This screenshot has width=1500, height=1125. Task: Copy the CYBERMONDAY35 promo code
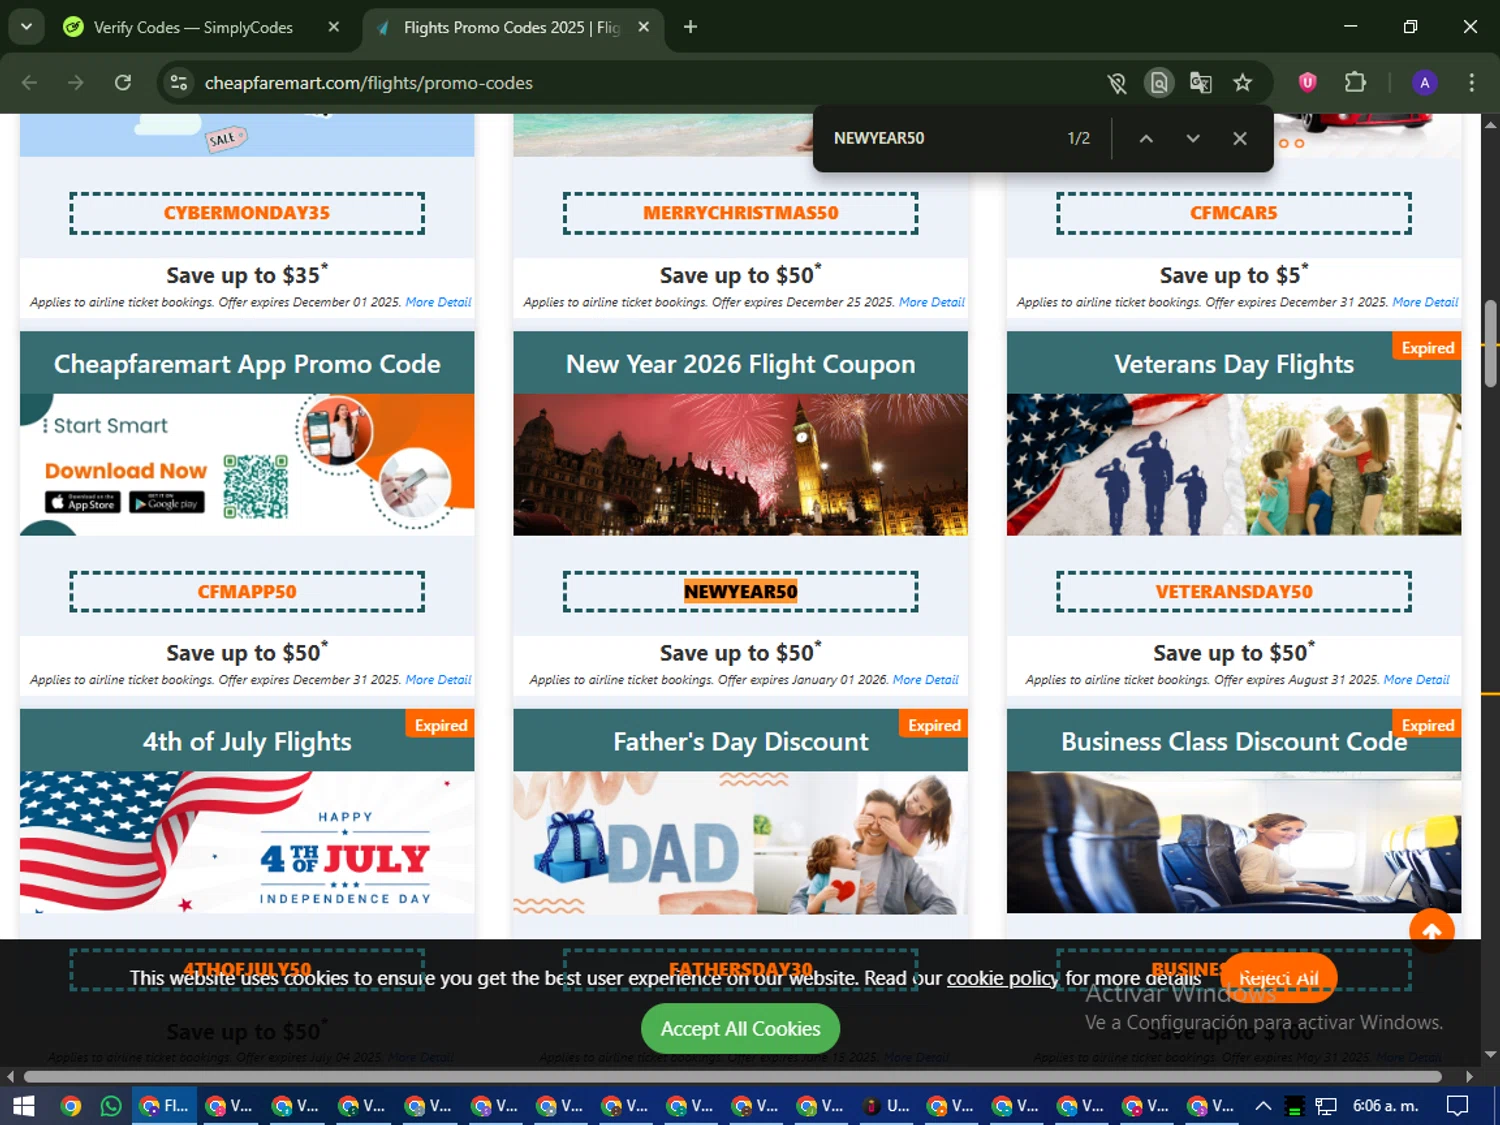click(x=247, y=213)
